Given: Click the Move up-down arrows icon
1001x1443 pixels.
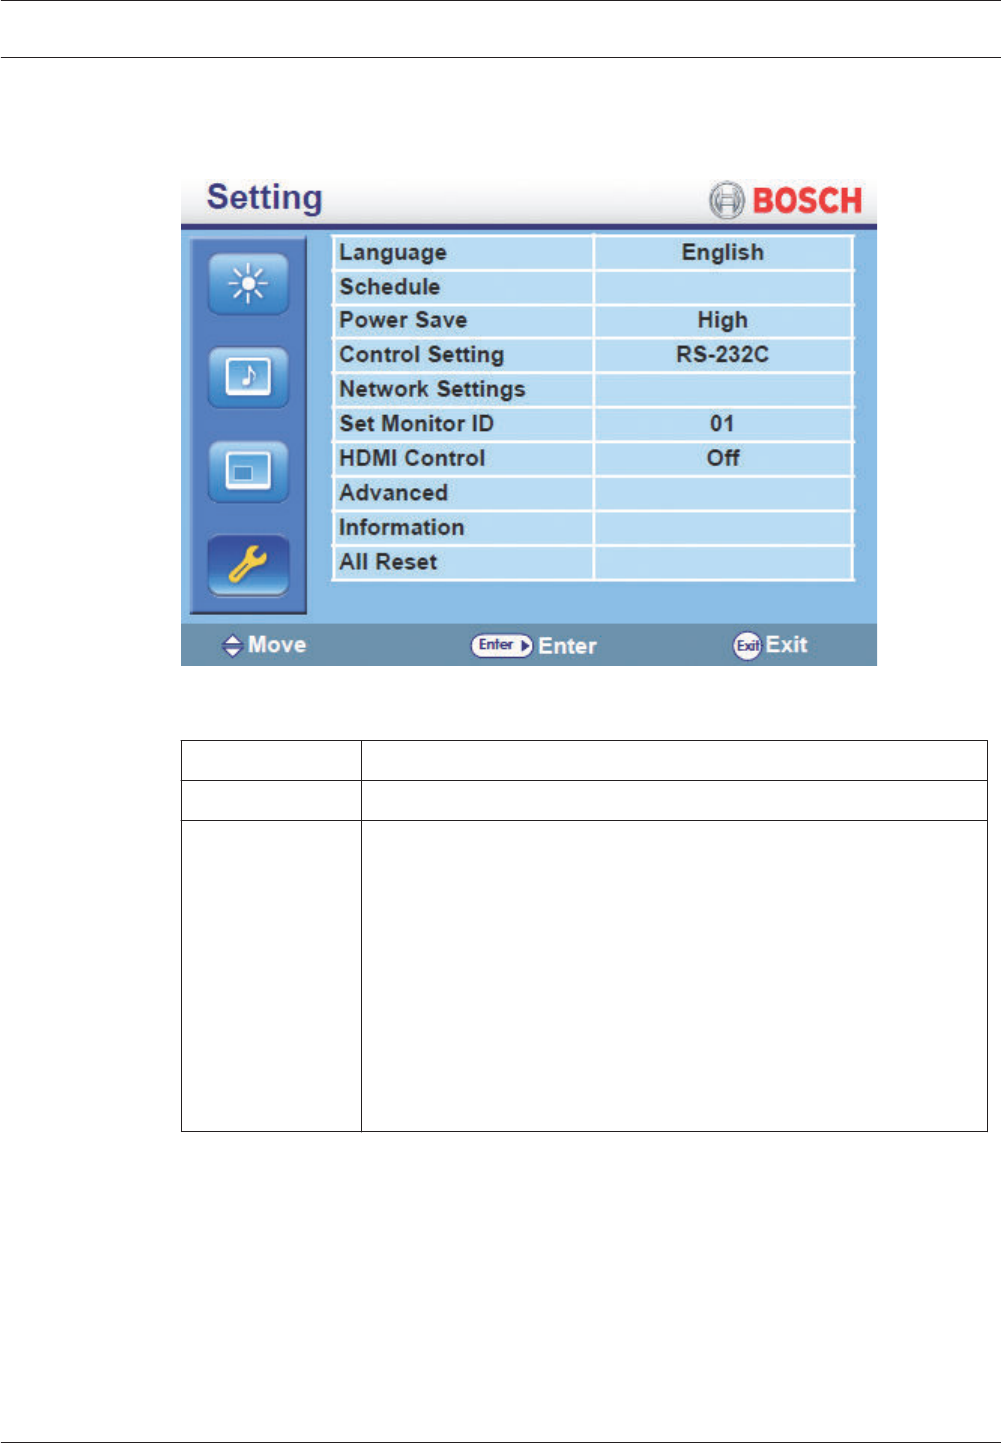Looking at the screenshot, I should pyautogui.click(x=232, y=646).
